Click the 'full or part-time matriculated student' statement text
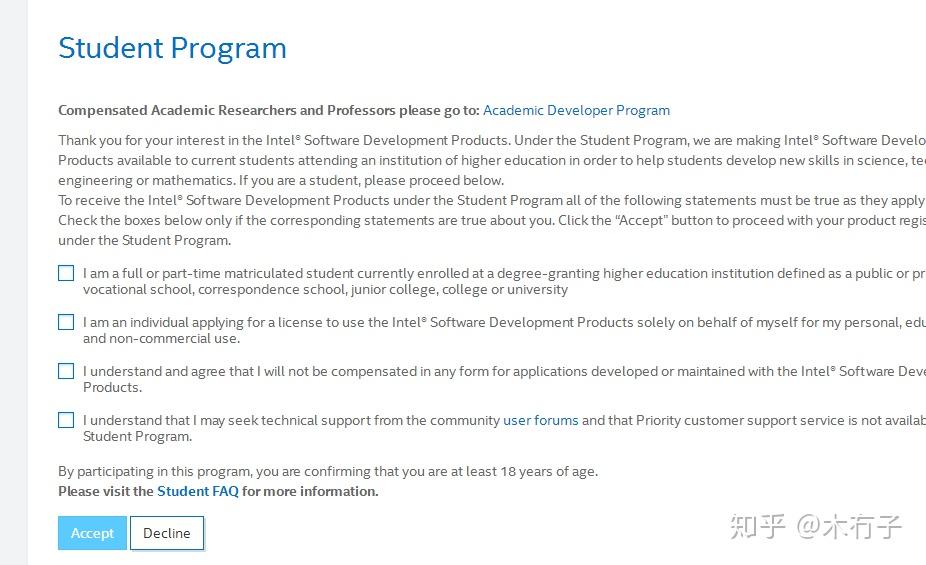The image size is (926, 565). tap(504, 281)
